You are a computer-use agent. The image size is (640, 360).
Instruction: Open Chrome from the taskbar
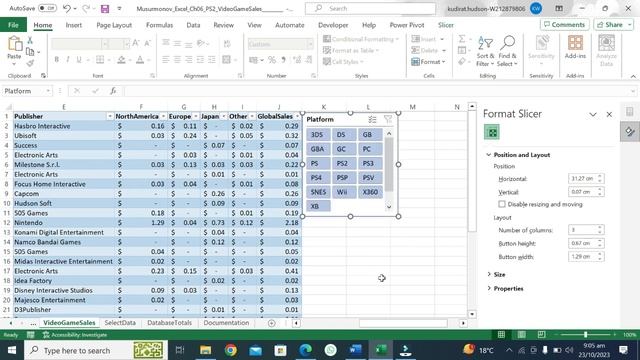(x=231, y=350)
